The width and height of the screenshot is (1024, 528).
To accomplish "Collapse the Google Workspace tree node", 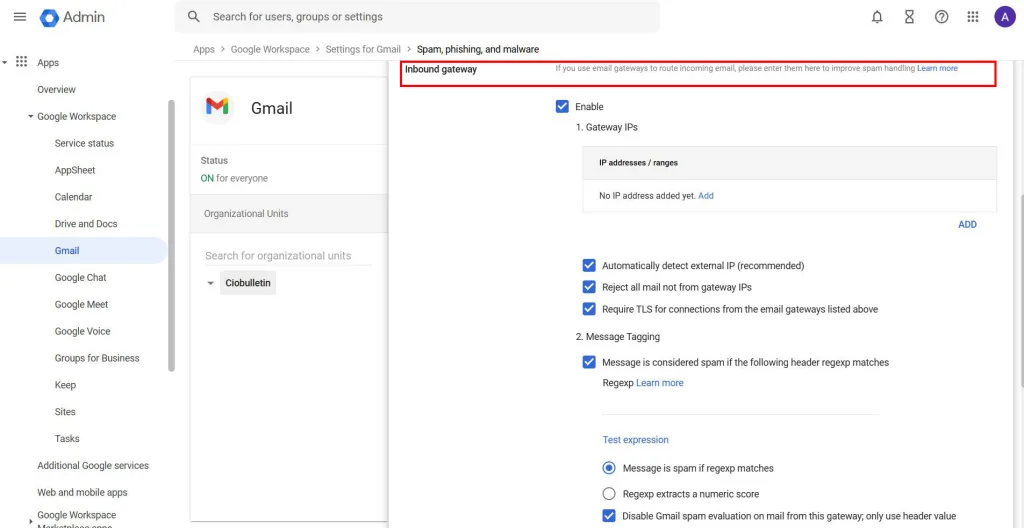I will tap(30, 117).
